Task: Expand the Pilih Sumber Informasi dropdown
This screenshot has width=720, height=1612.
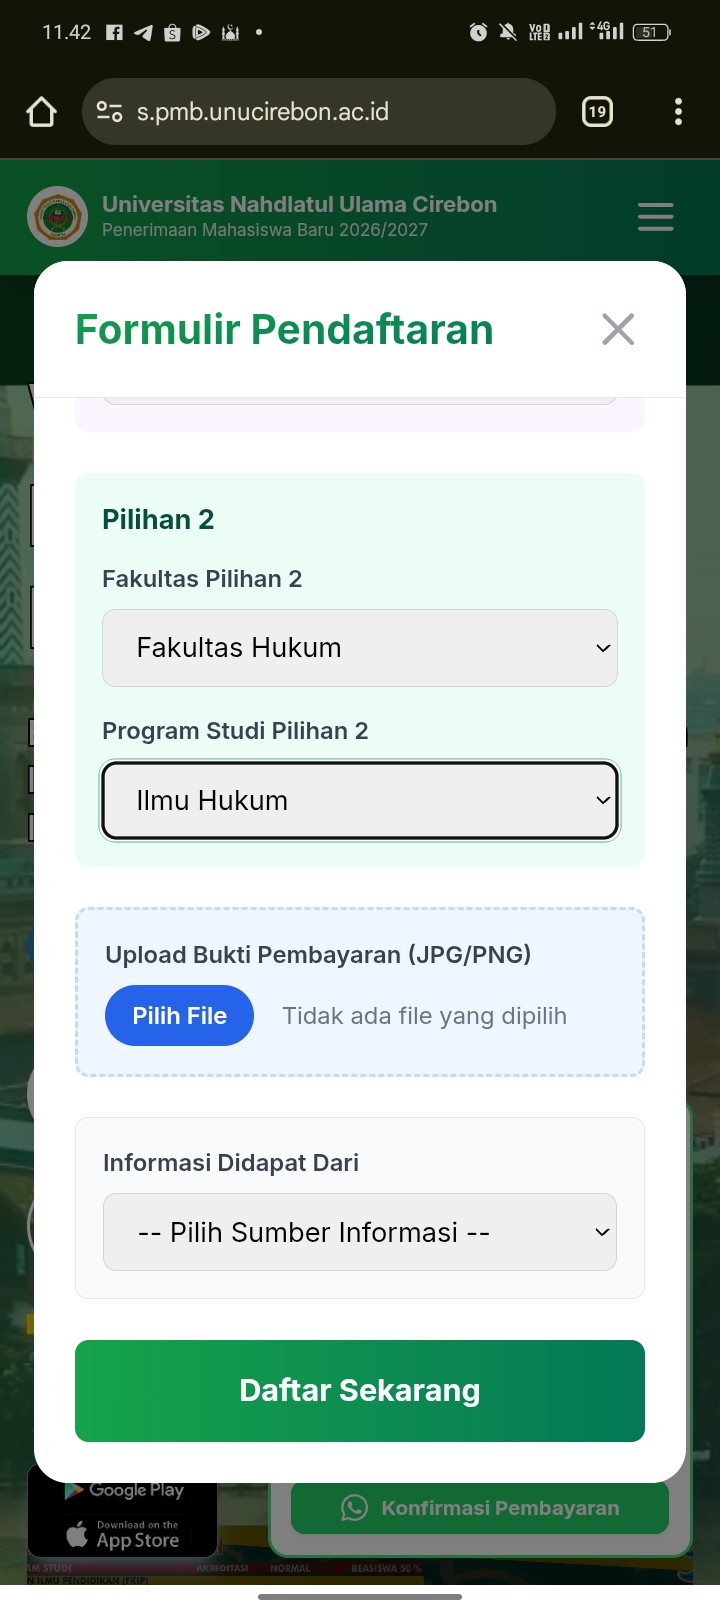Action: tap(360, 1232)
